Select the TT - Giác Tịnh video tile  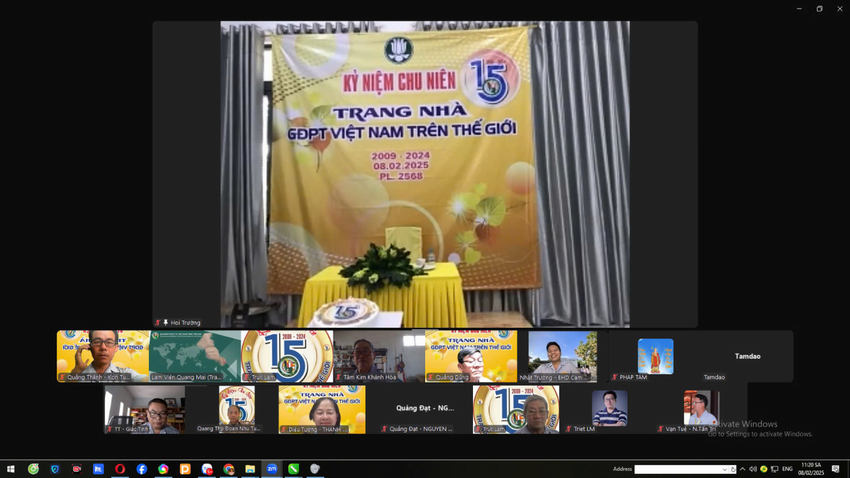145,409
